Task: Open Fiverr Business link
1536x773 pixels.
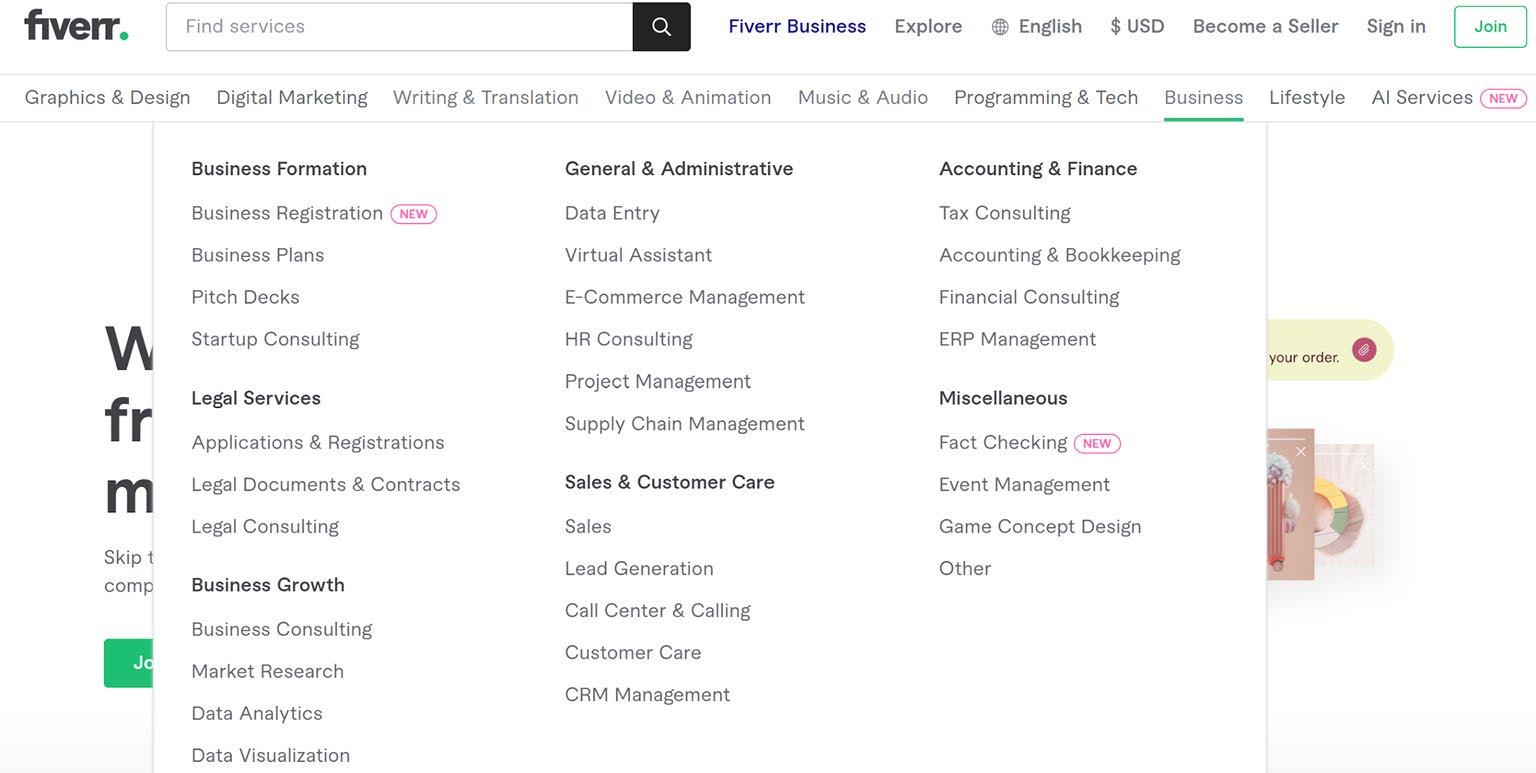Action: 797,27
